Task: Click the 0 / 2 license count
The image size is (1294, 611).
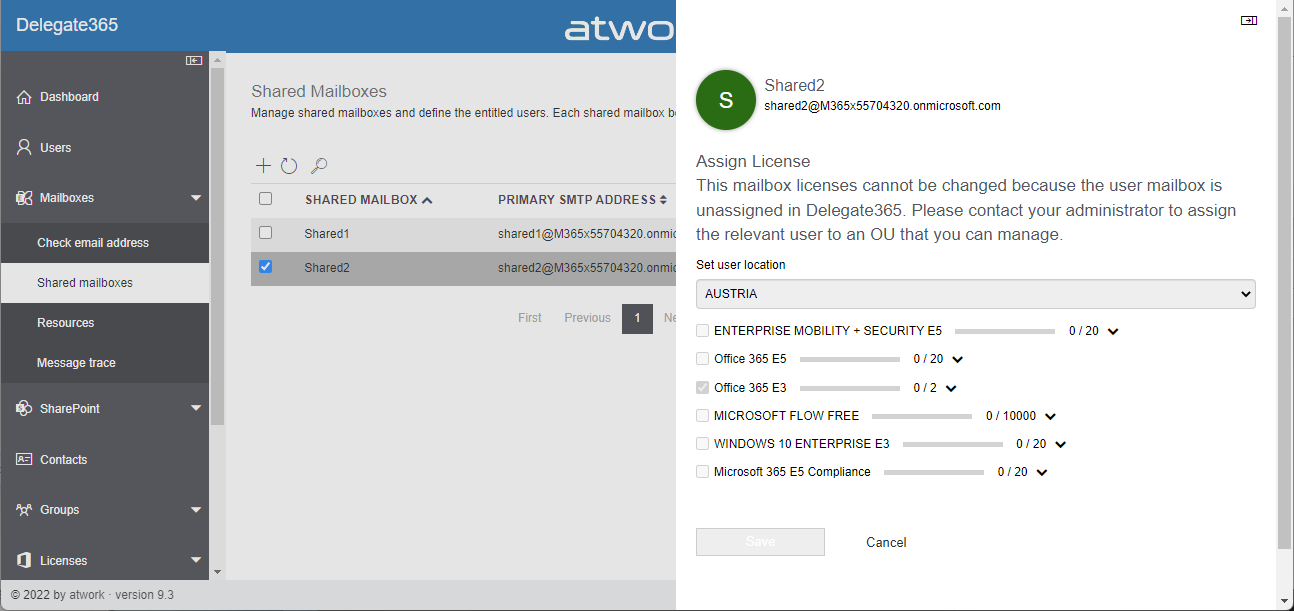Action: click(x=926, y=388)
